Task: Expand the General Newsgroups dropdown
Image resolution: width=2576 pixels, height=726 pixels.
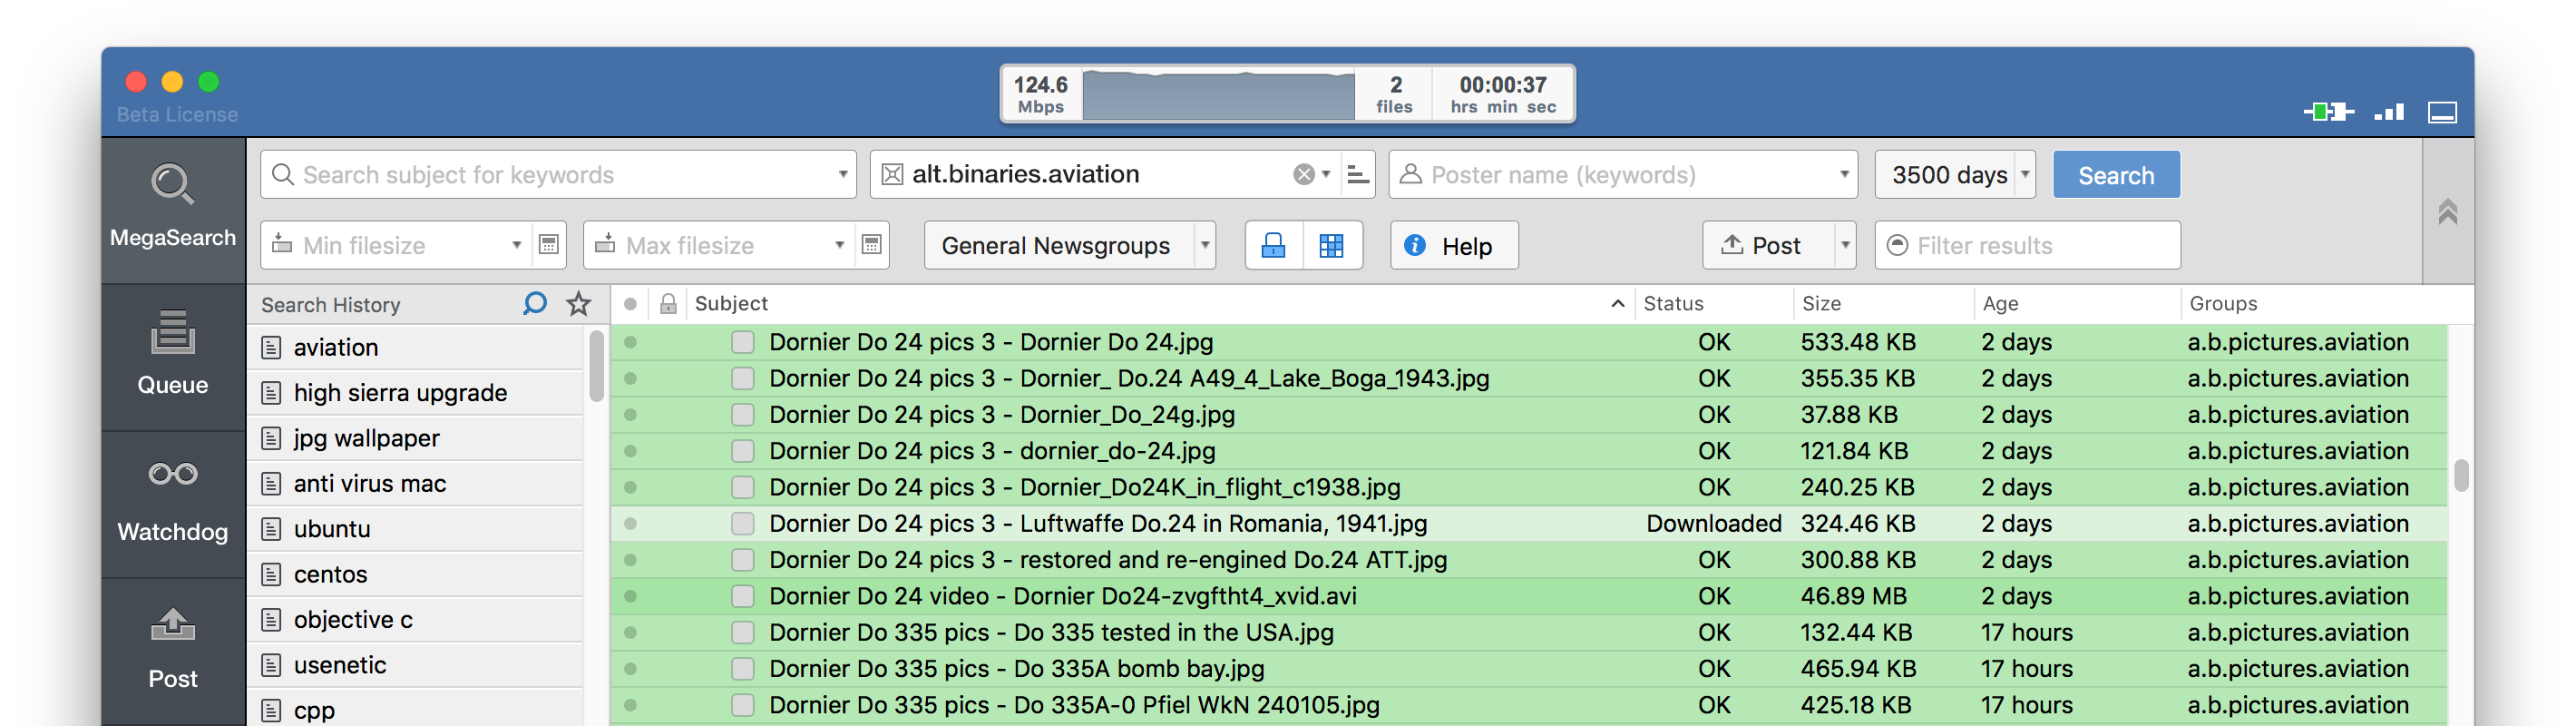Action: click(x=1204, y=246)
